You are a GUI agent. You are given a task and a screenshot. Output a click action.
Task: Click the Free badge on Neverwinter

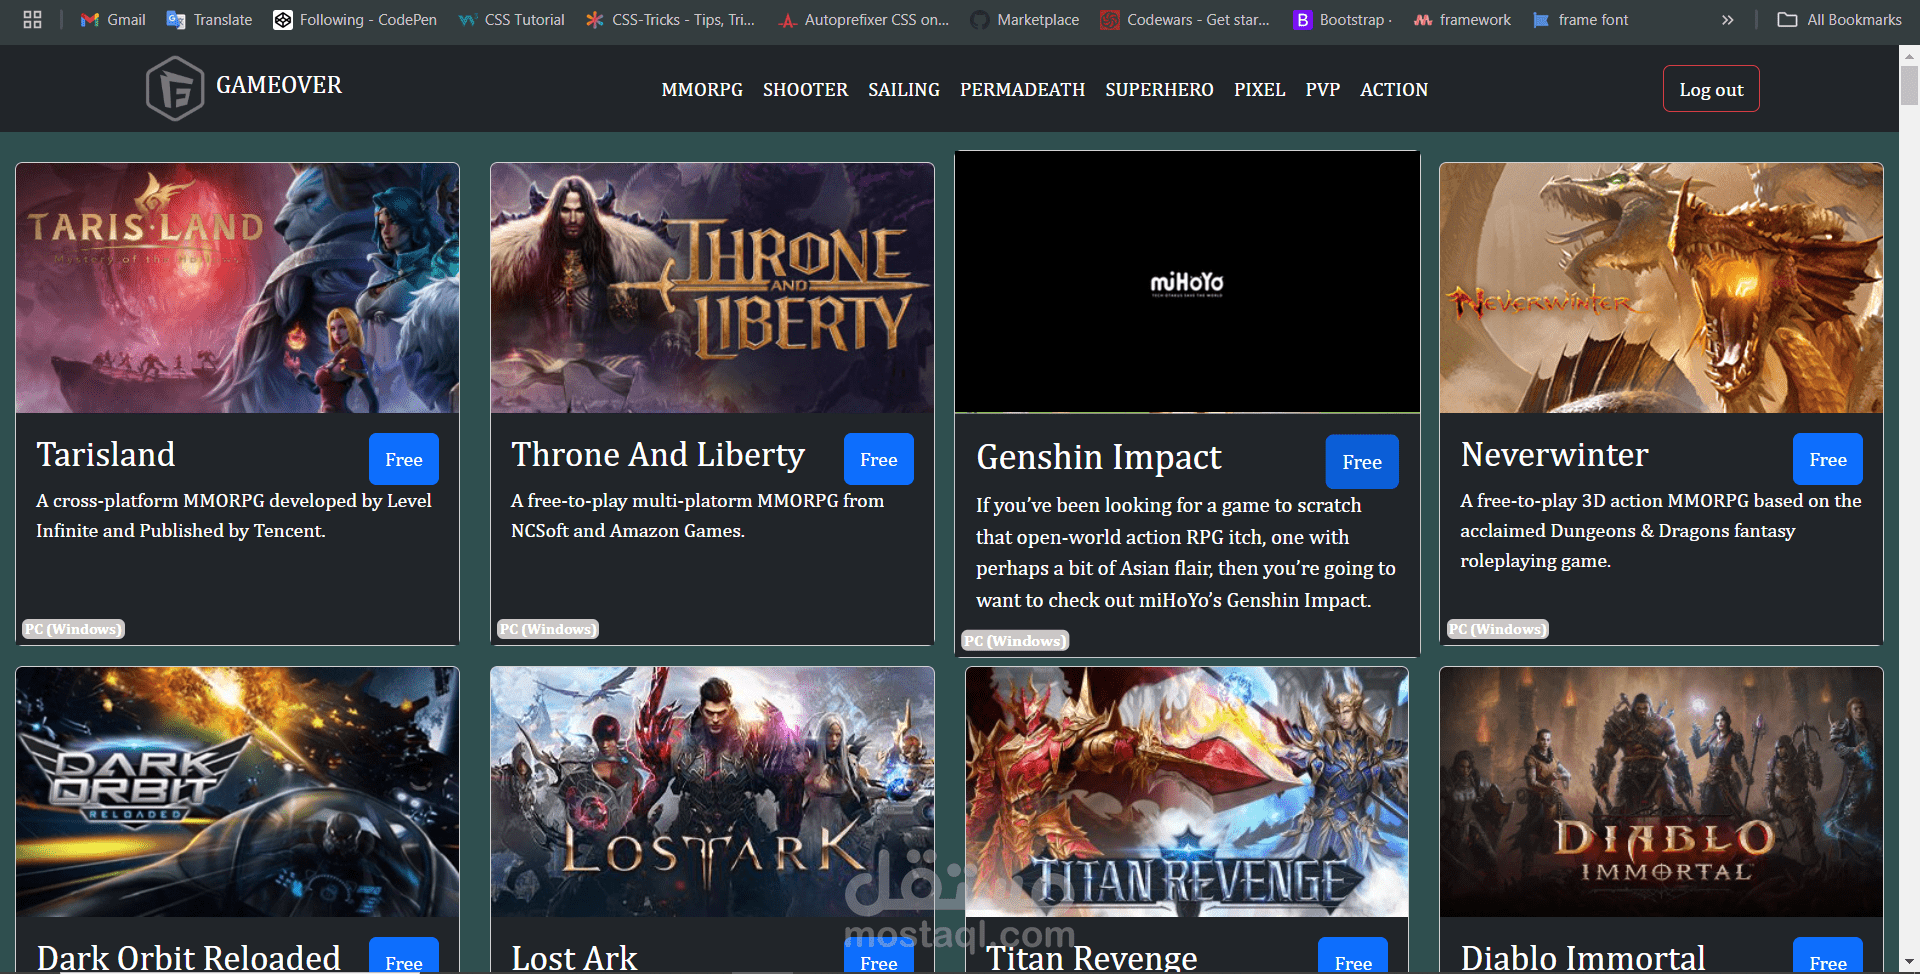(x=1828, y=459)
